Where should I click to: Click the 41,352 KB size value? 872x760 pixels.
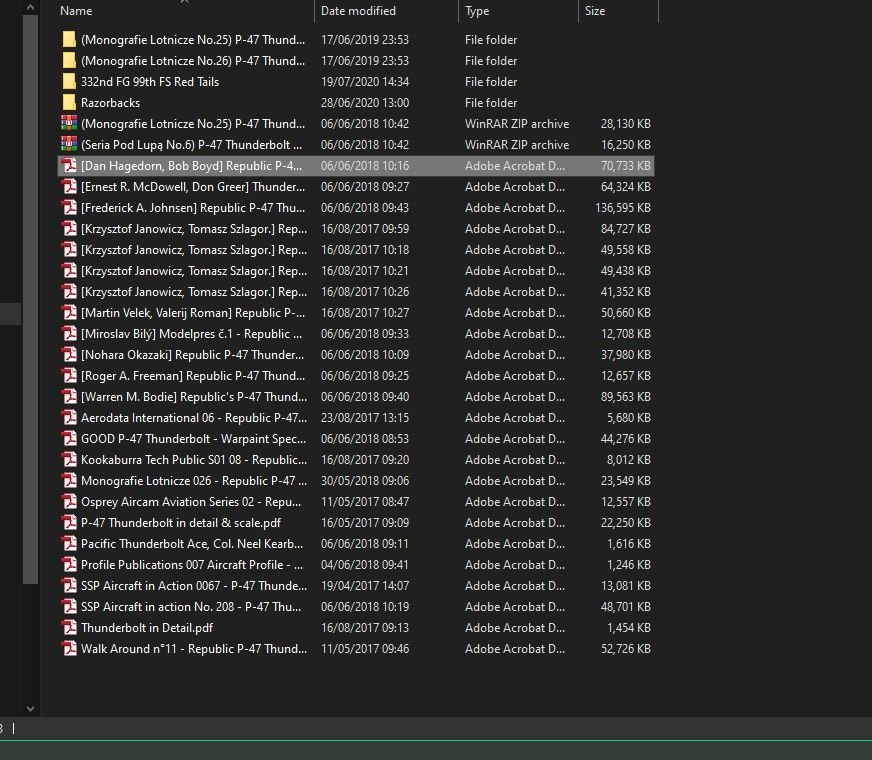pyautogui.click(x=626, y=292)
